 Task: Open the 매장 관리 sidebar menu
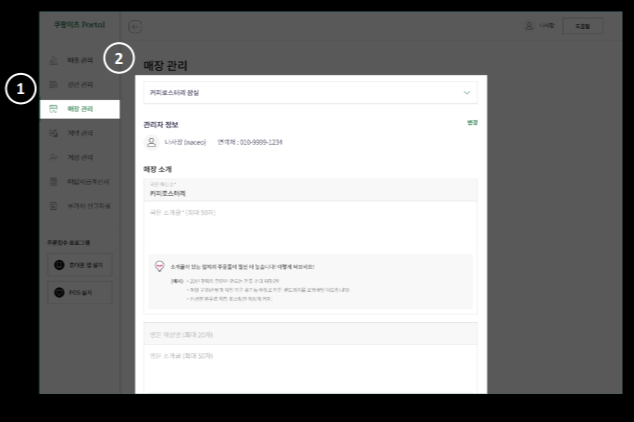click(x=80, y=109)
